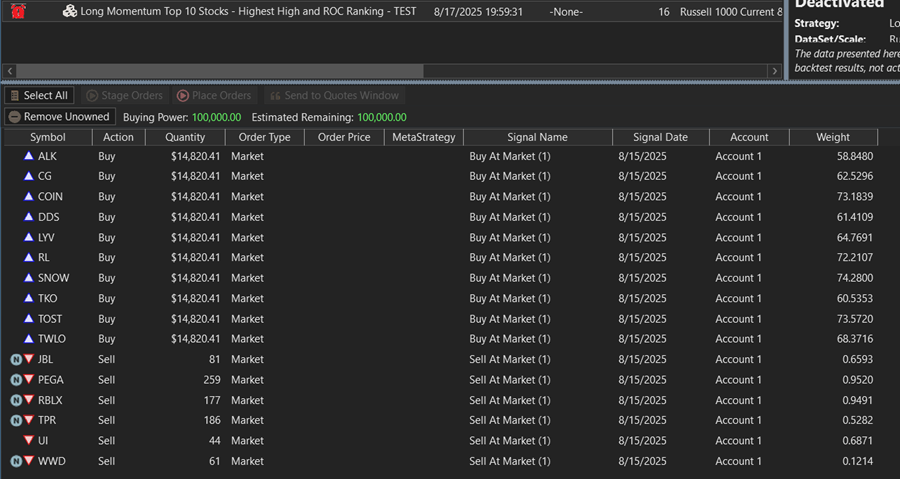Click the sell triangle icon for WWD
900x479 pixels.
point(29,461)
